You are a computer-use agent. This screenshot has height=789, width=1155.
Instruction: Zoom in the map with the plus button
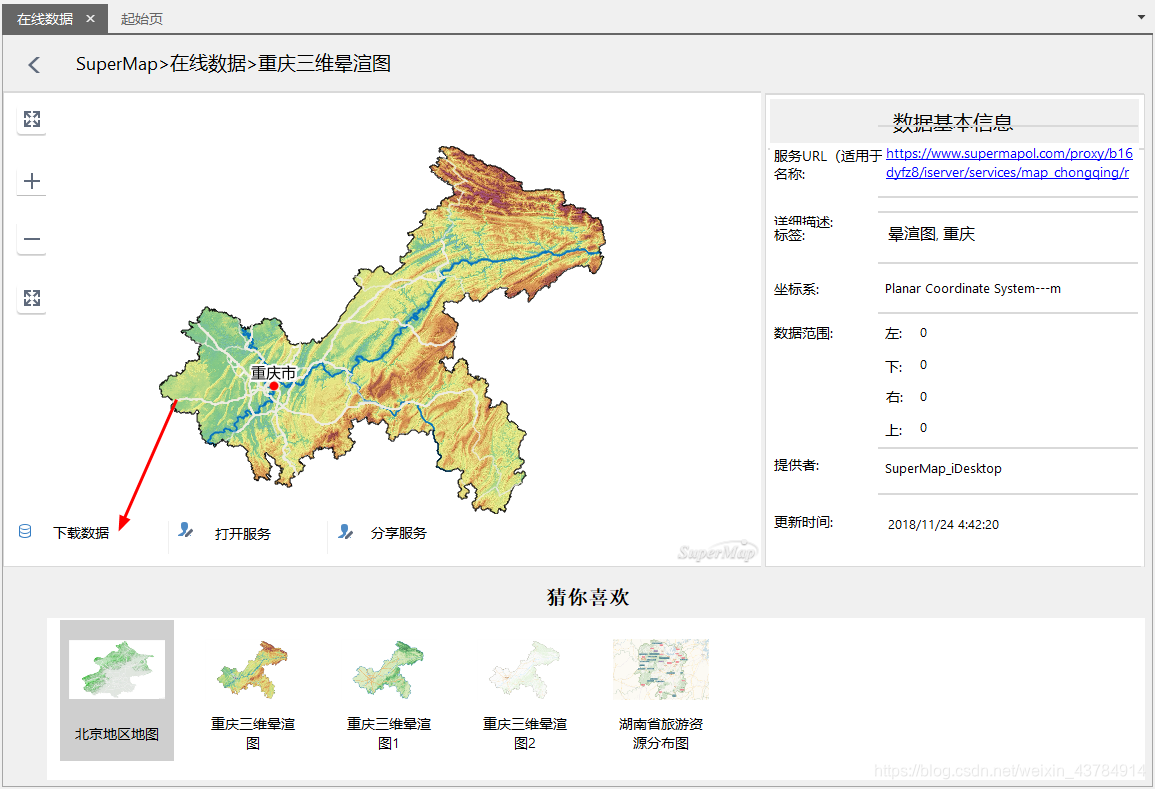point(32,180)
